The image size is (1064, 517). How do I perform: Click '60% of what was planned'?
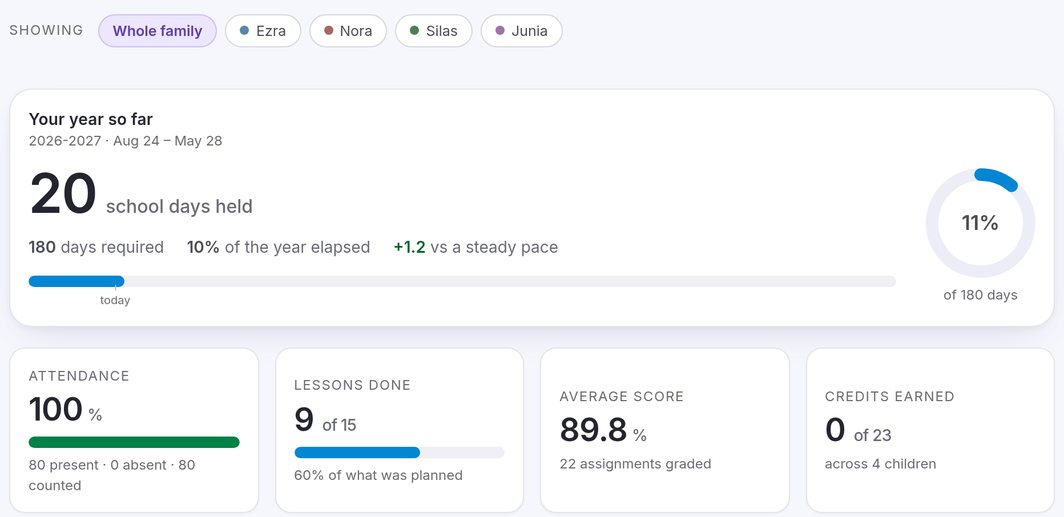pos(379,475)
